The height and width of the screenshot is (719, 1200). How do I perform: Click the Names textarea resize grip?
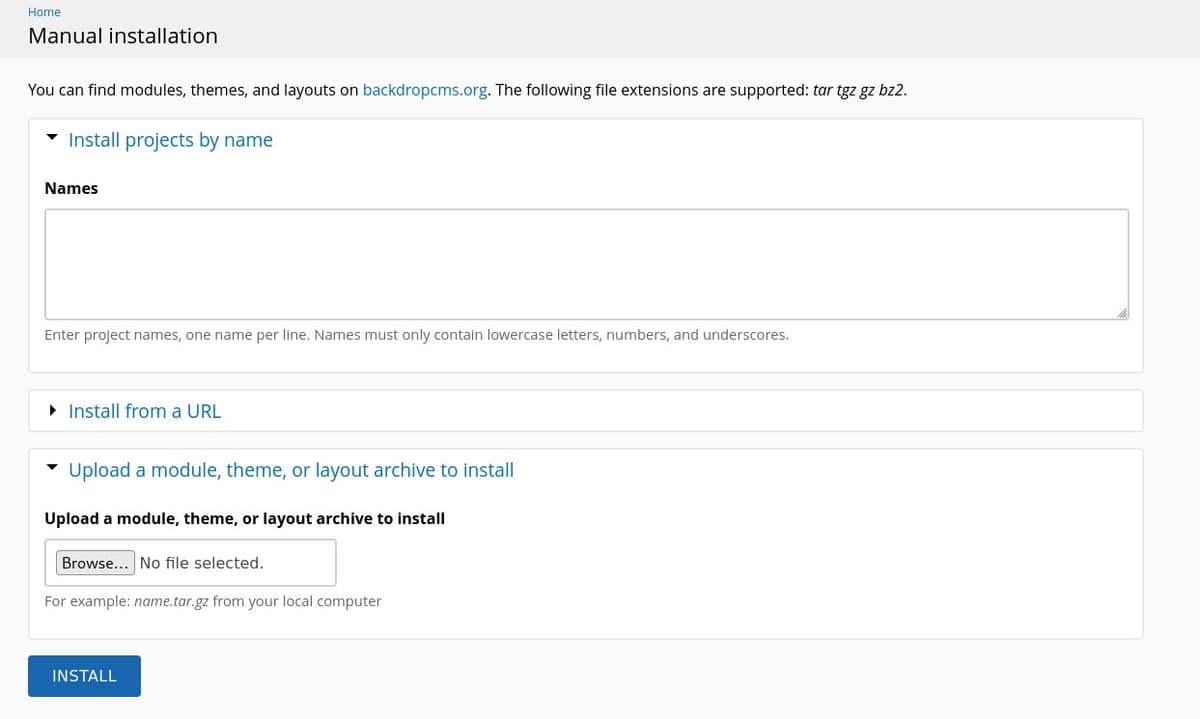1122,313
